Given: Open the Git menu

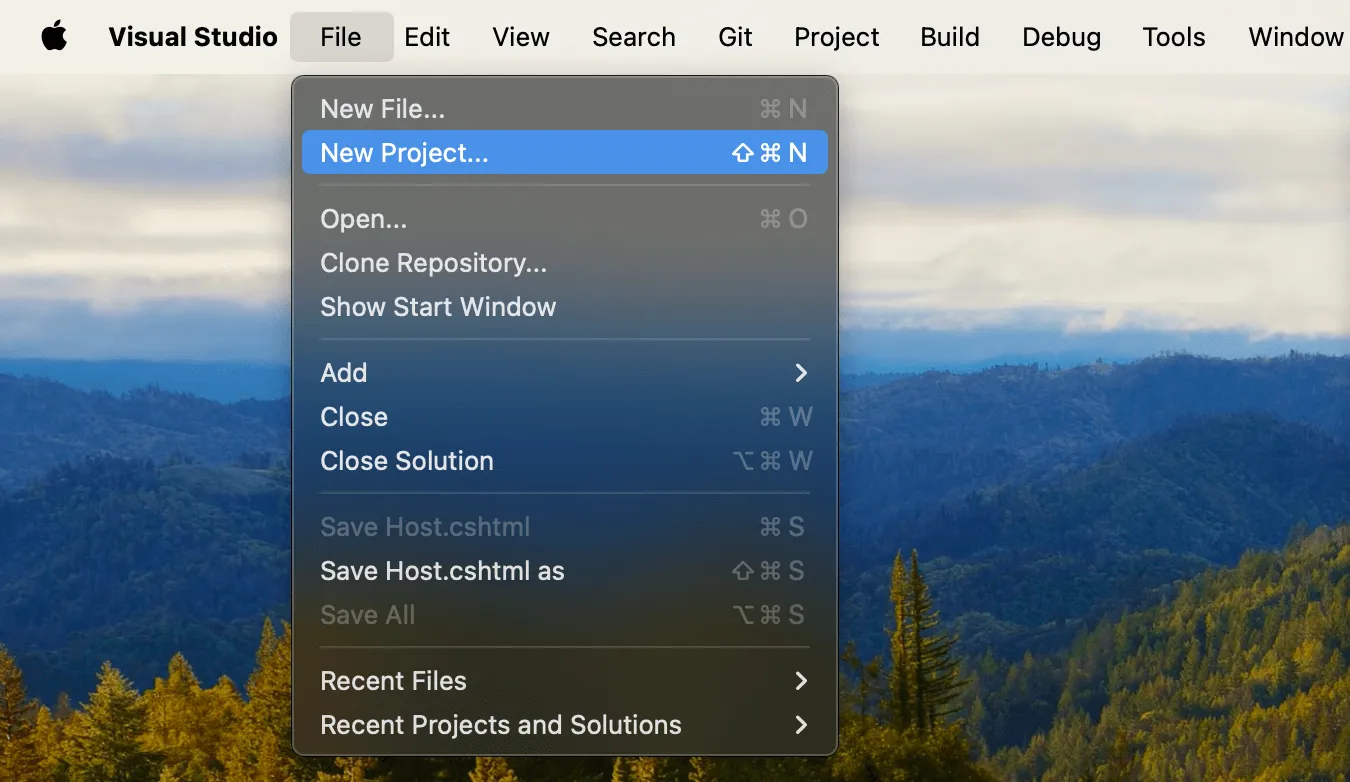Looking at the screenshot, I should (x=735, y=36).
